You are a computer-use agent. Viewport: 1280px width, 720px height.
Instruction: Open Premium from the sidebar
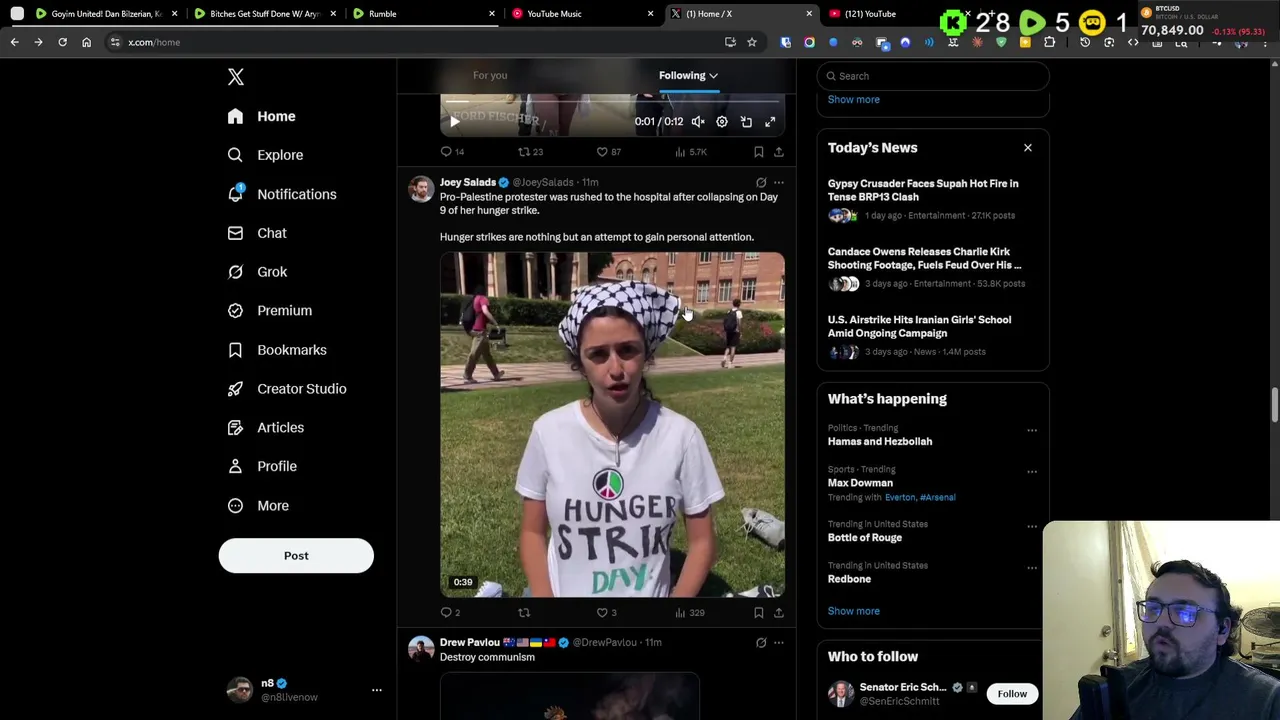(270, 310)
